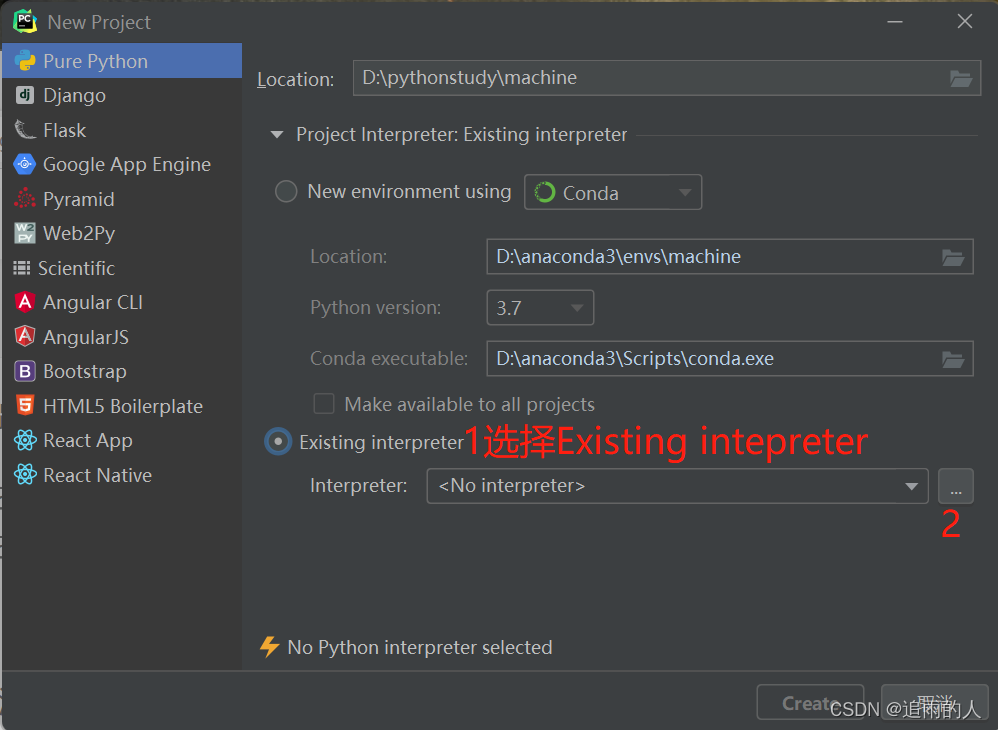Click the project Location path field
The height and width of the screenshot is (730, 998).
(x=666, y=78)
